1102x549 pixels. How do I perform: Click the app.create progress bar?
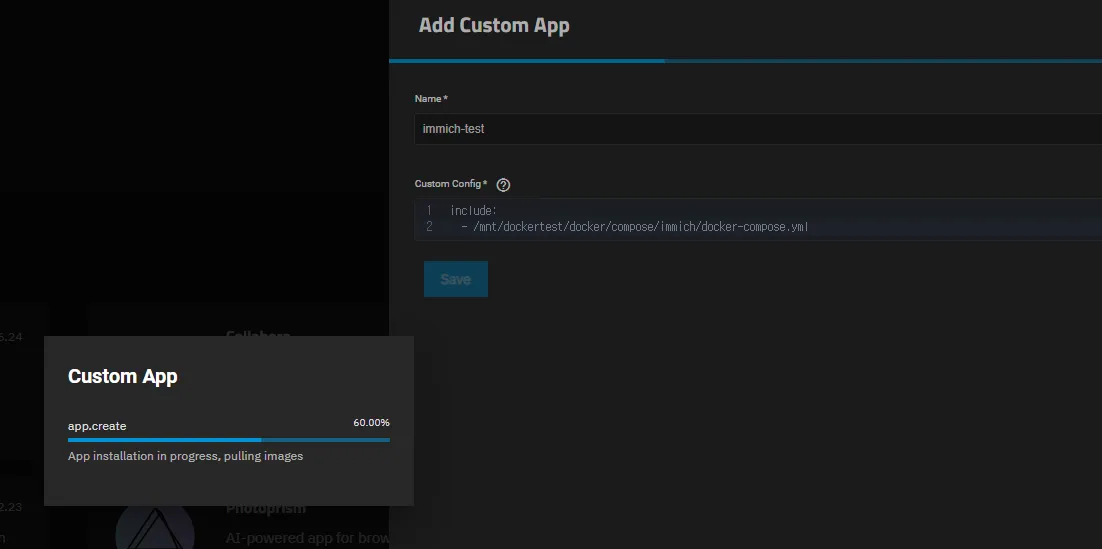(x=228, y=440)
